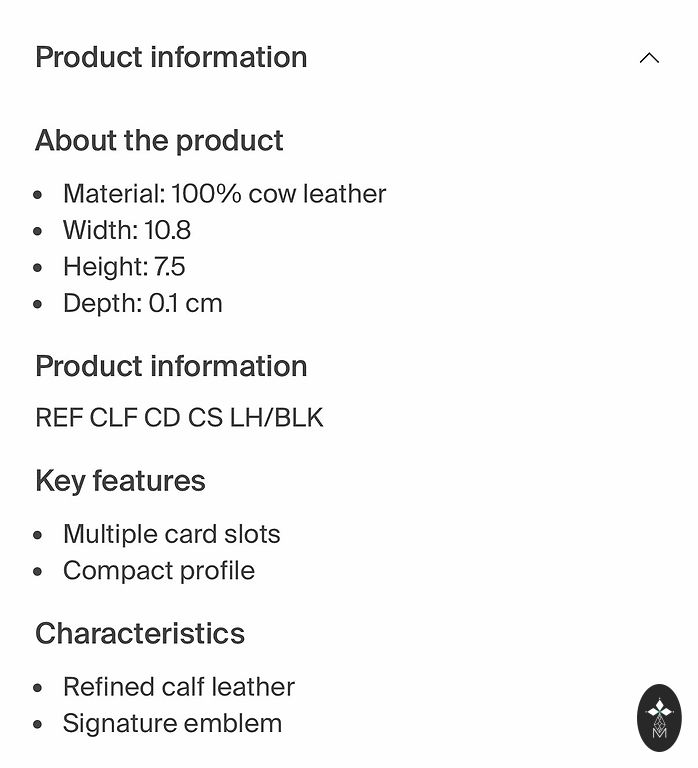Select the Material: 100% cow leather line

click(224, 194)
